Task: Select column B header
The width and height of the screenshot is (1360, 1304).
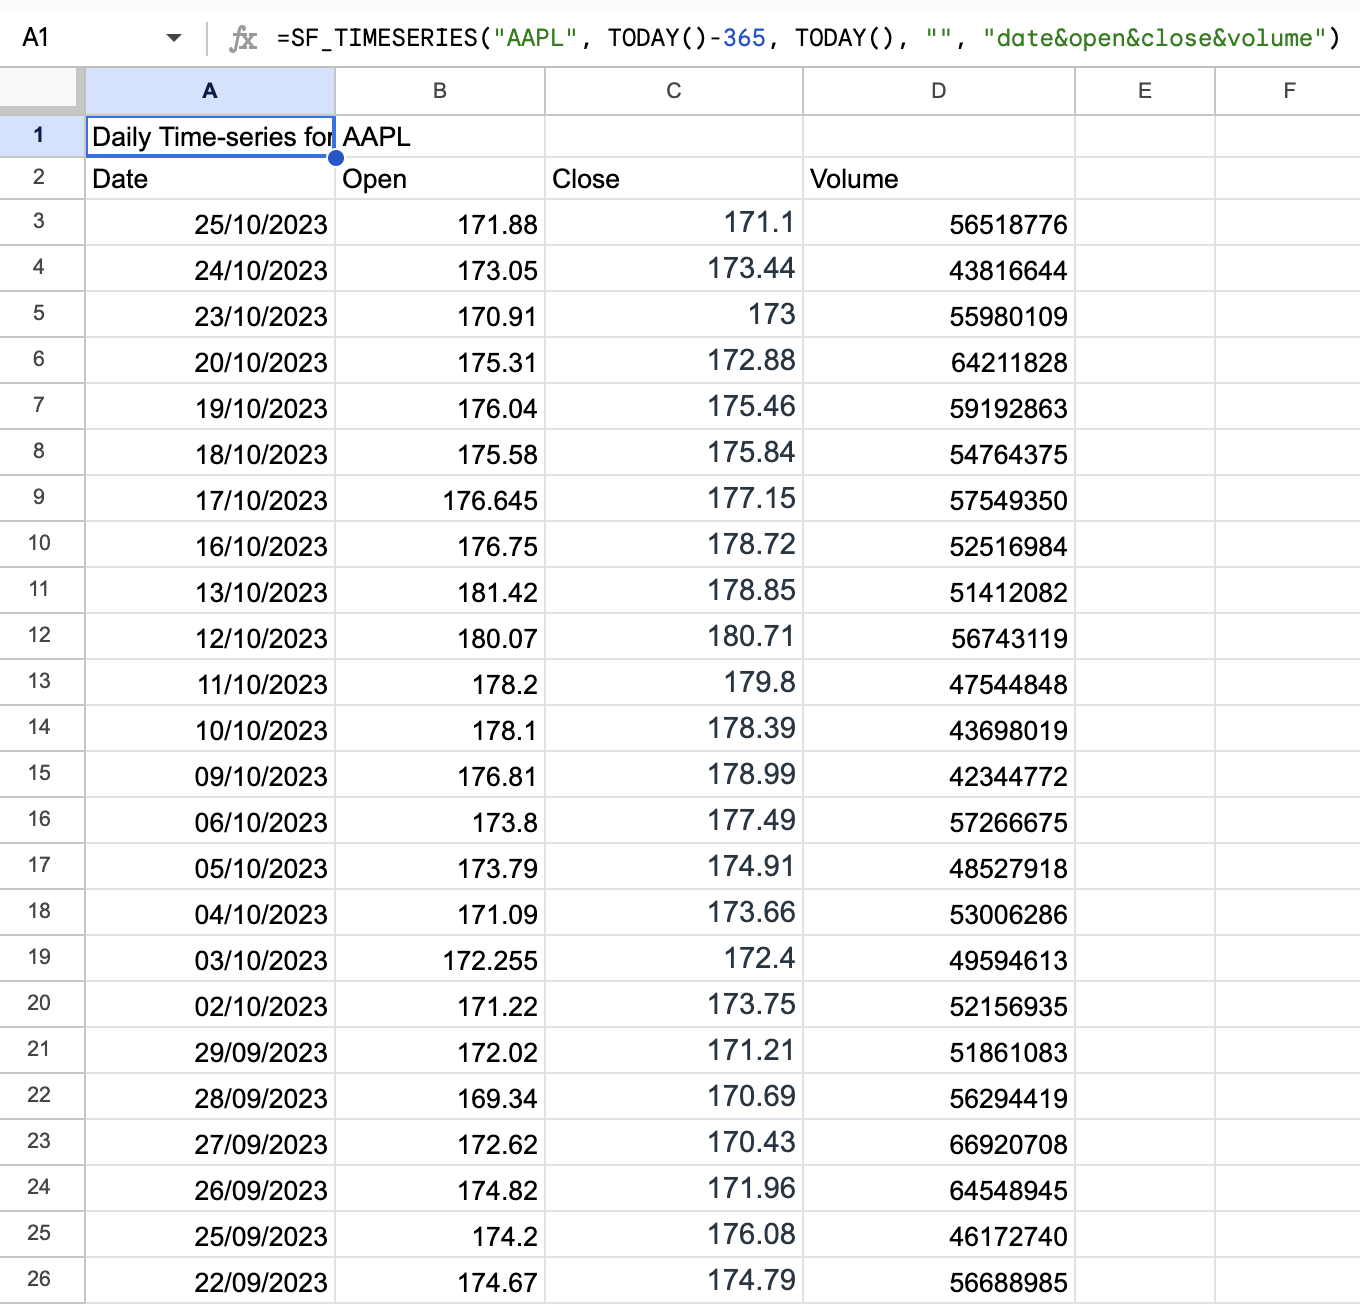Action: pos(440,91)
